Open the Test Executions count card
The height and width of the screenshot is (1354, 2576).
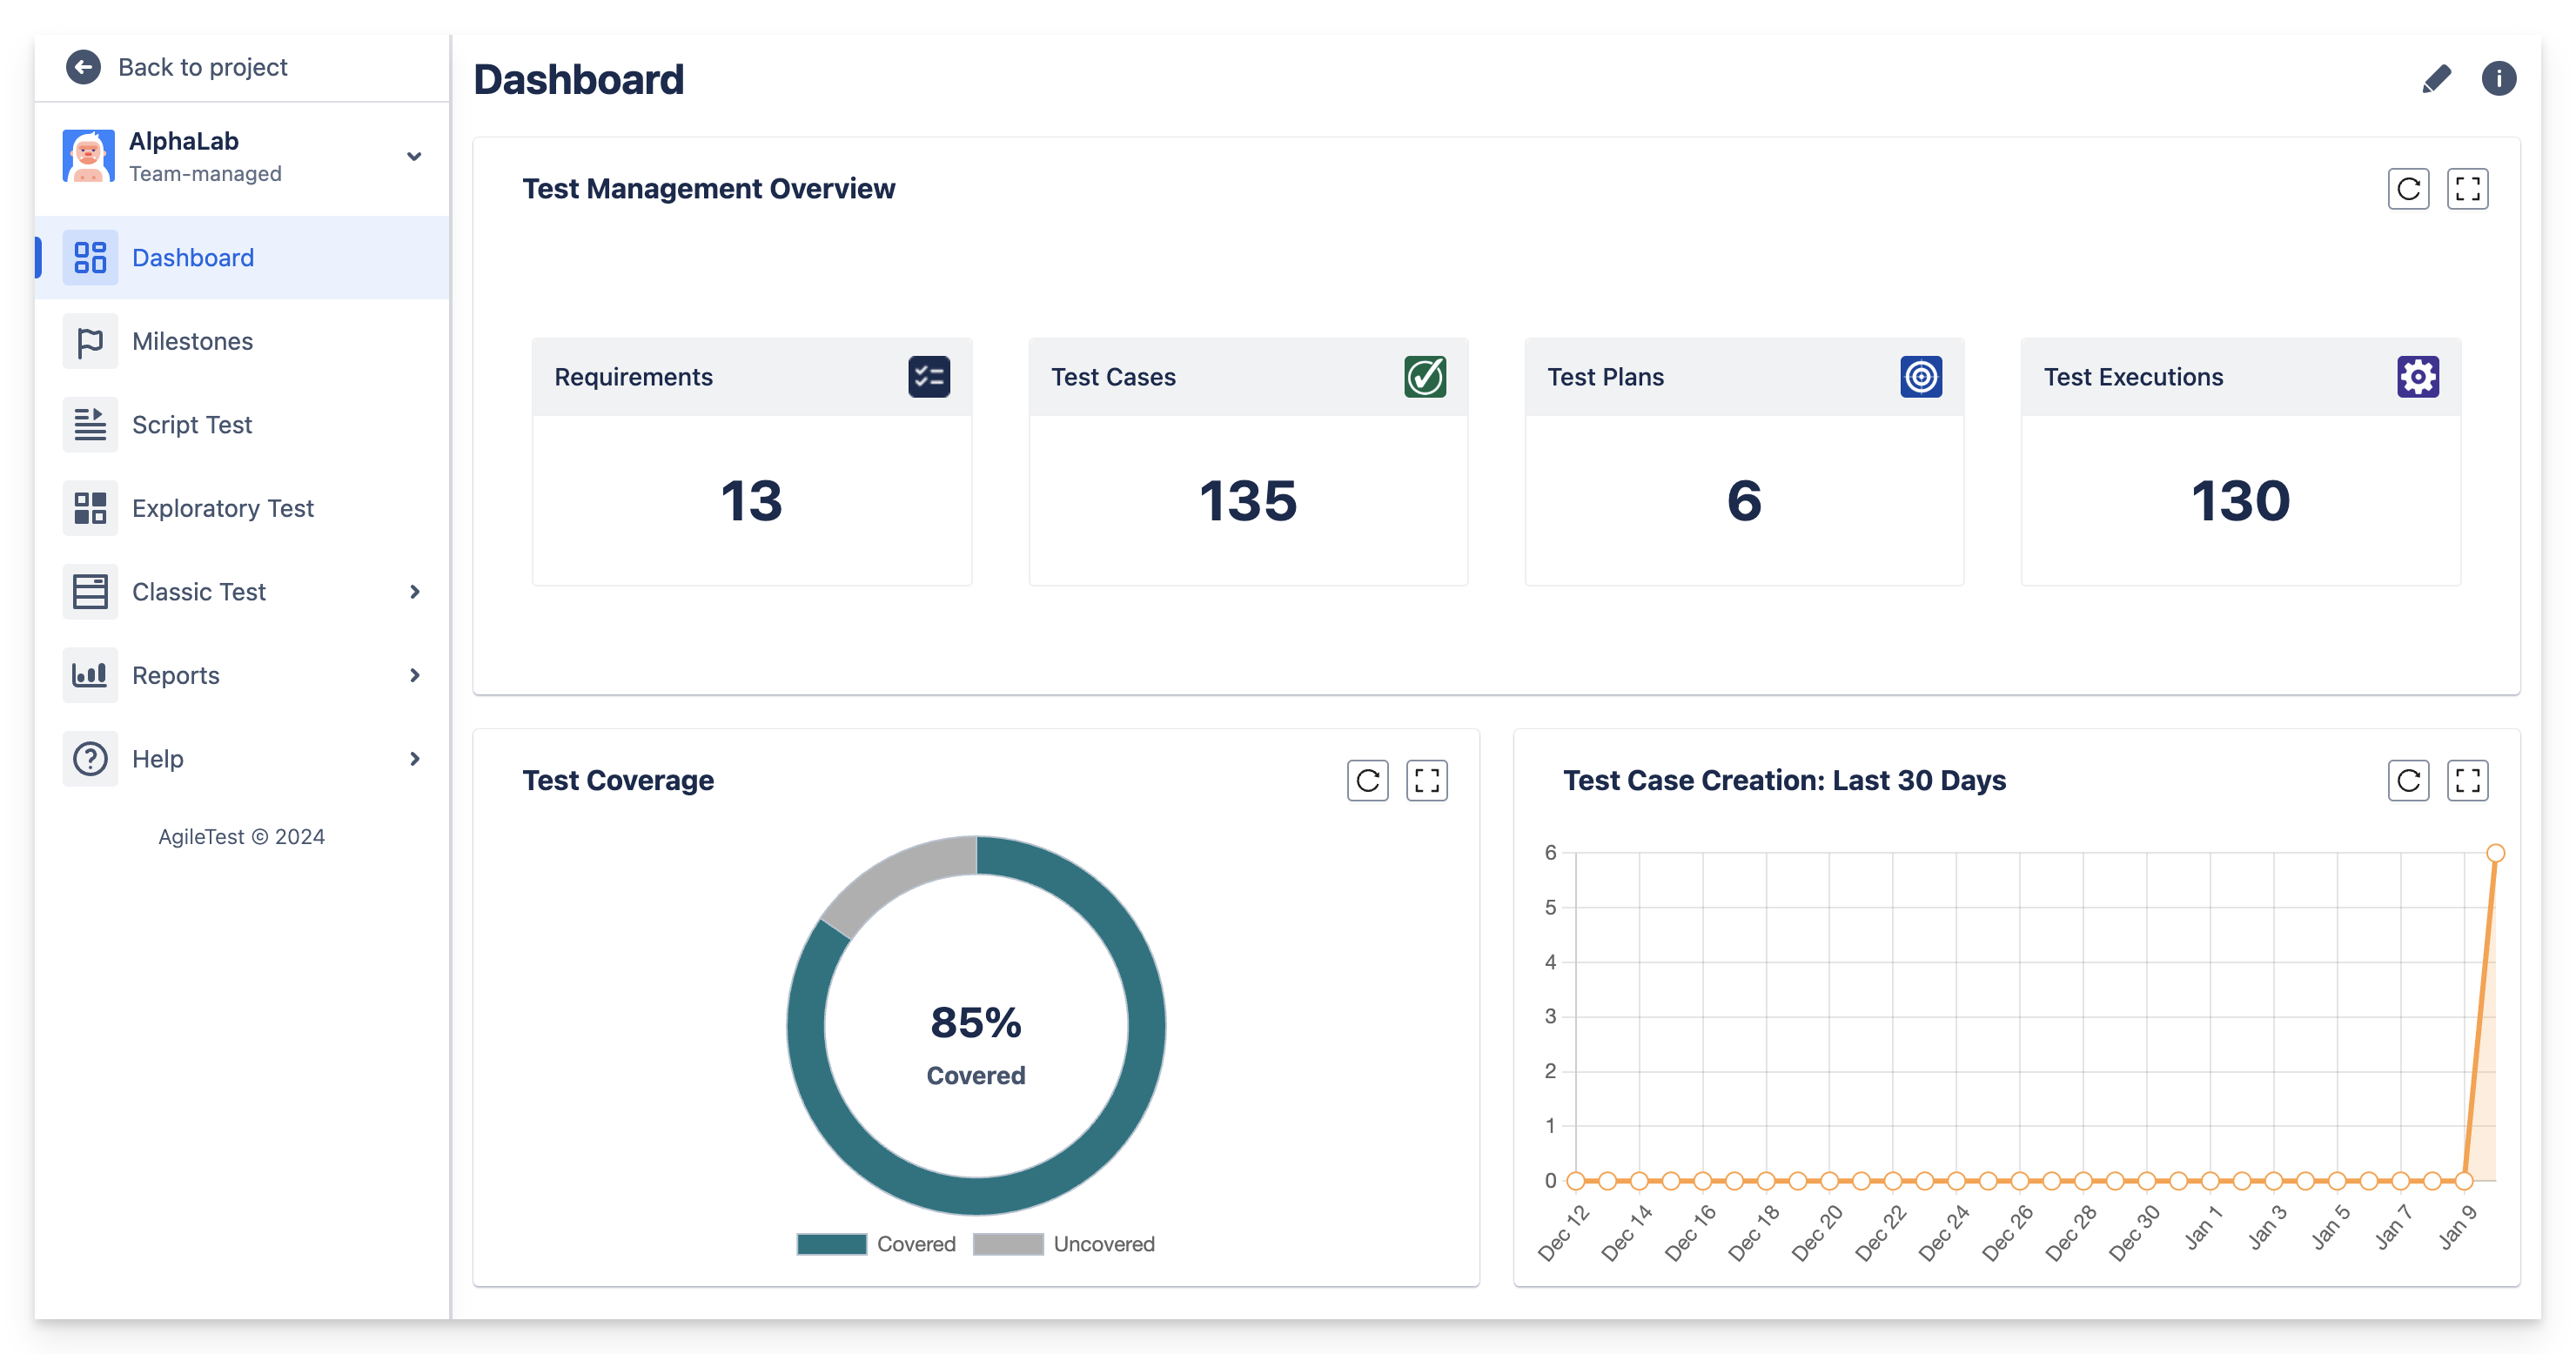[2240, 462]
